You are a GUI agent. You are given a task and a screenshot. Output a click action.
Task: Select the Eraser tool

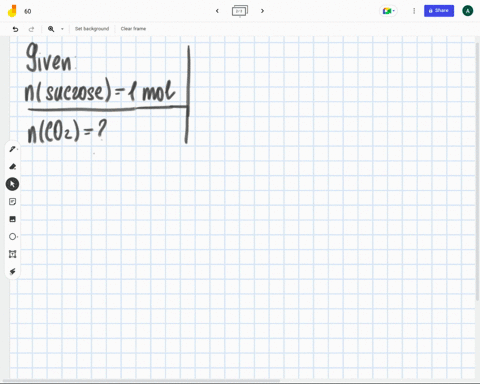click(12, 166)
